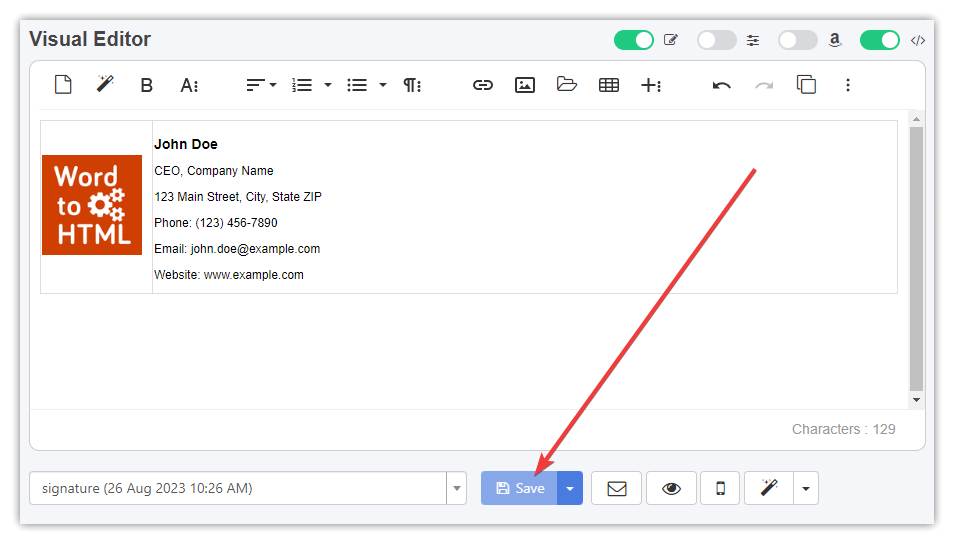This screenshot has width=954, height=544.
Task: Click the magic wand cleanup icon in toolbar
Action: click(105, 83)
